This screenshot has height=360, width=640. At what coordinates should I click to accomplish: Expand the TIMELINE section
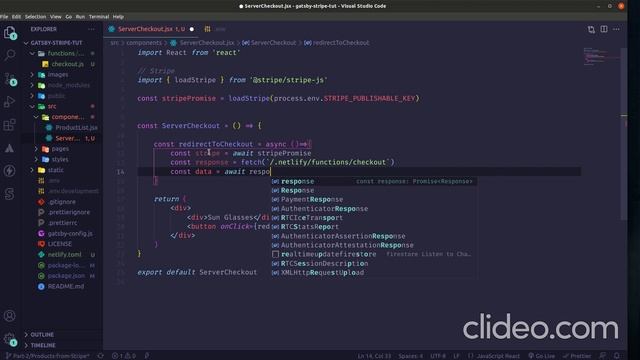[42, 345]
